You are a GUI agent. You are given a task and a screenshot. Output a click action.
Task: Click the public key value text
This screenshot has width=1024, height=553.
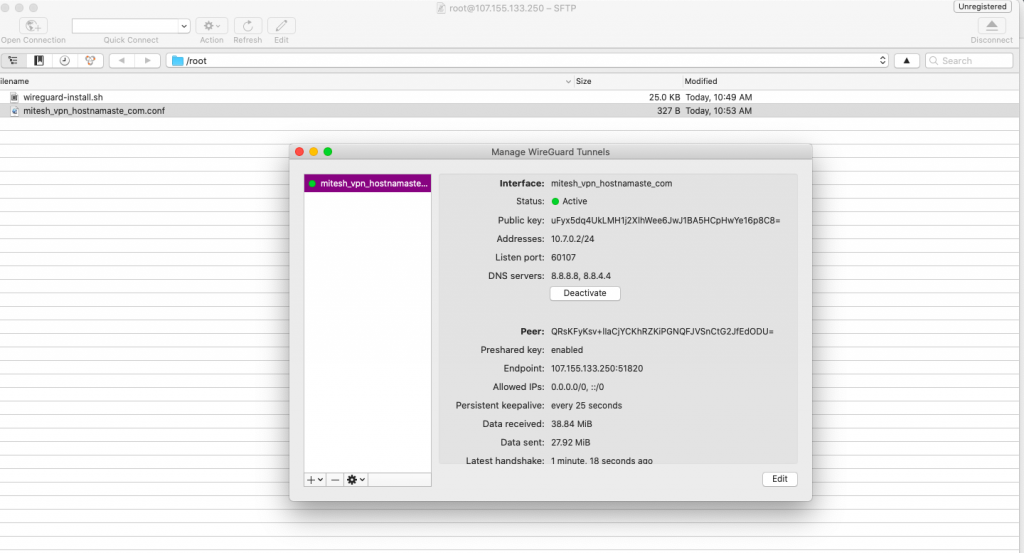665,221
